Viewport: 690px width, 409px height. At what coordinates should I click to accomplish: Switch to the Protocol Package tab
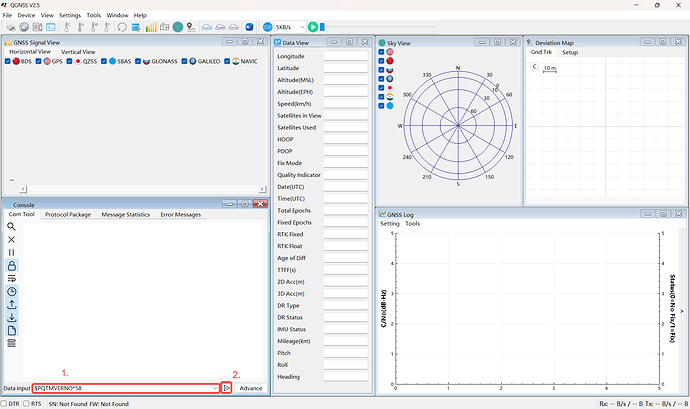click(x=68, y=214)
